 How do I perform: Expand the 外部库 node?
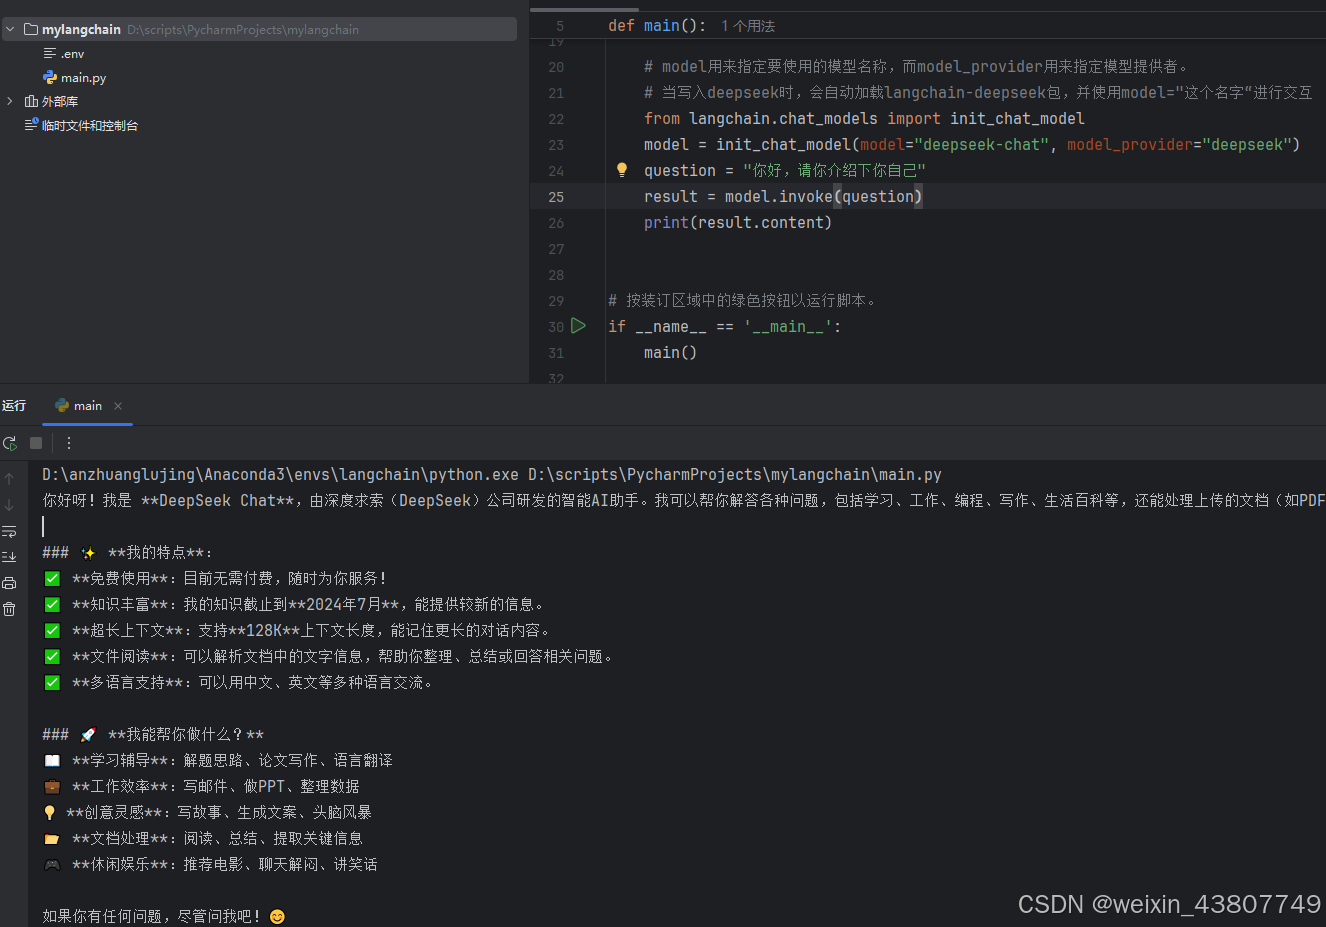click(10, 102)
